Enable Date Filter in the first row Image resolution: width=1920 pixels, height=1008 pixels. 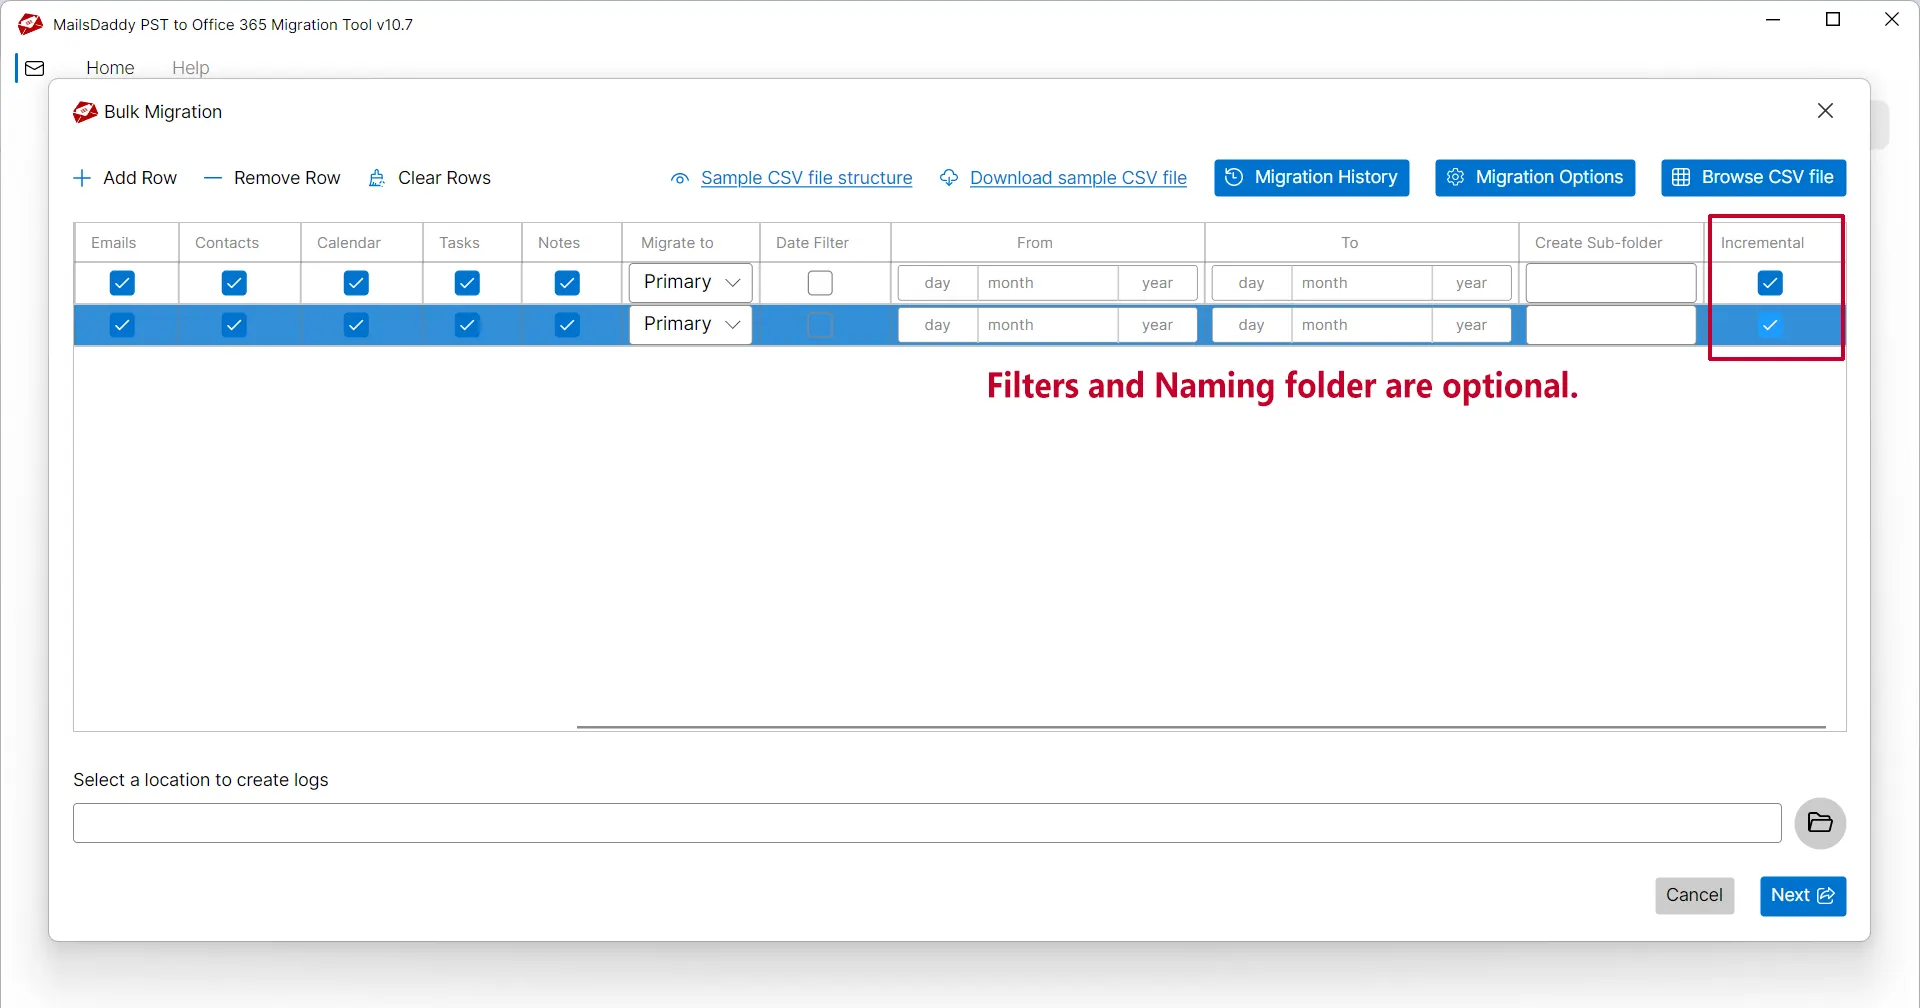click(x=820, y=283)
